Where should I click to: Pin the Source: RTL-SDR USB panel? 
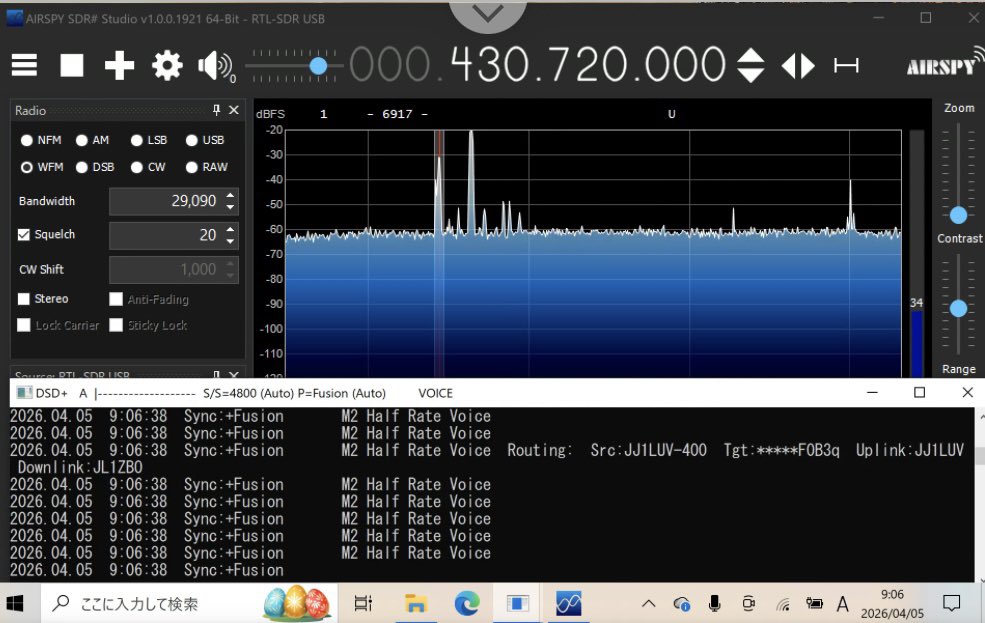pyautogui.click(x=216, y=374)
